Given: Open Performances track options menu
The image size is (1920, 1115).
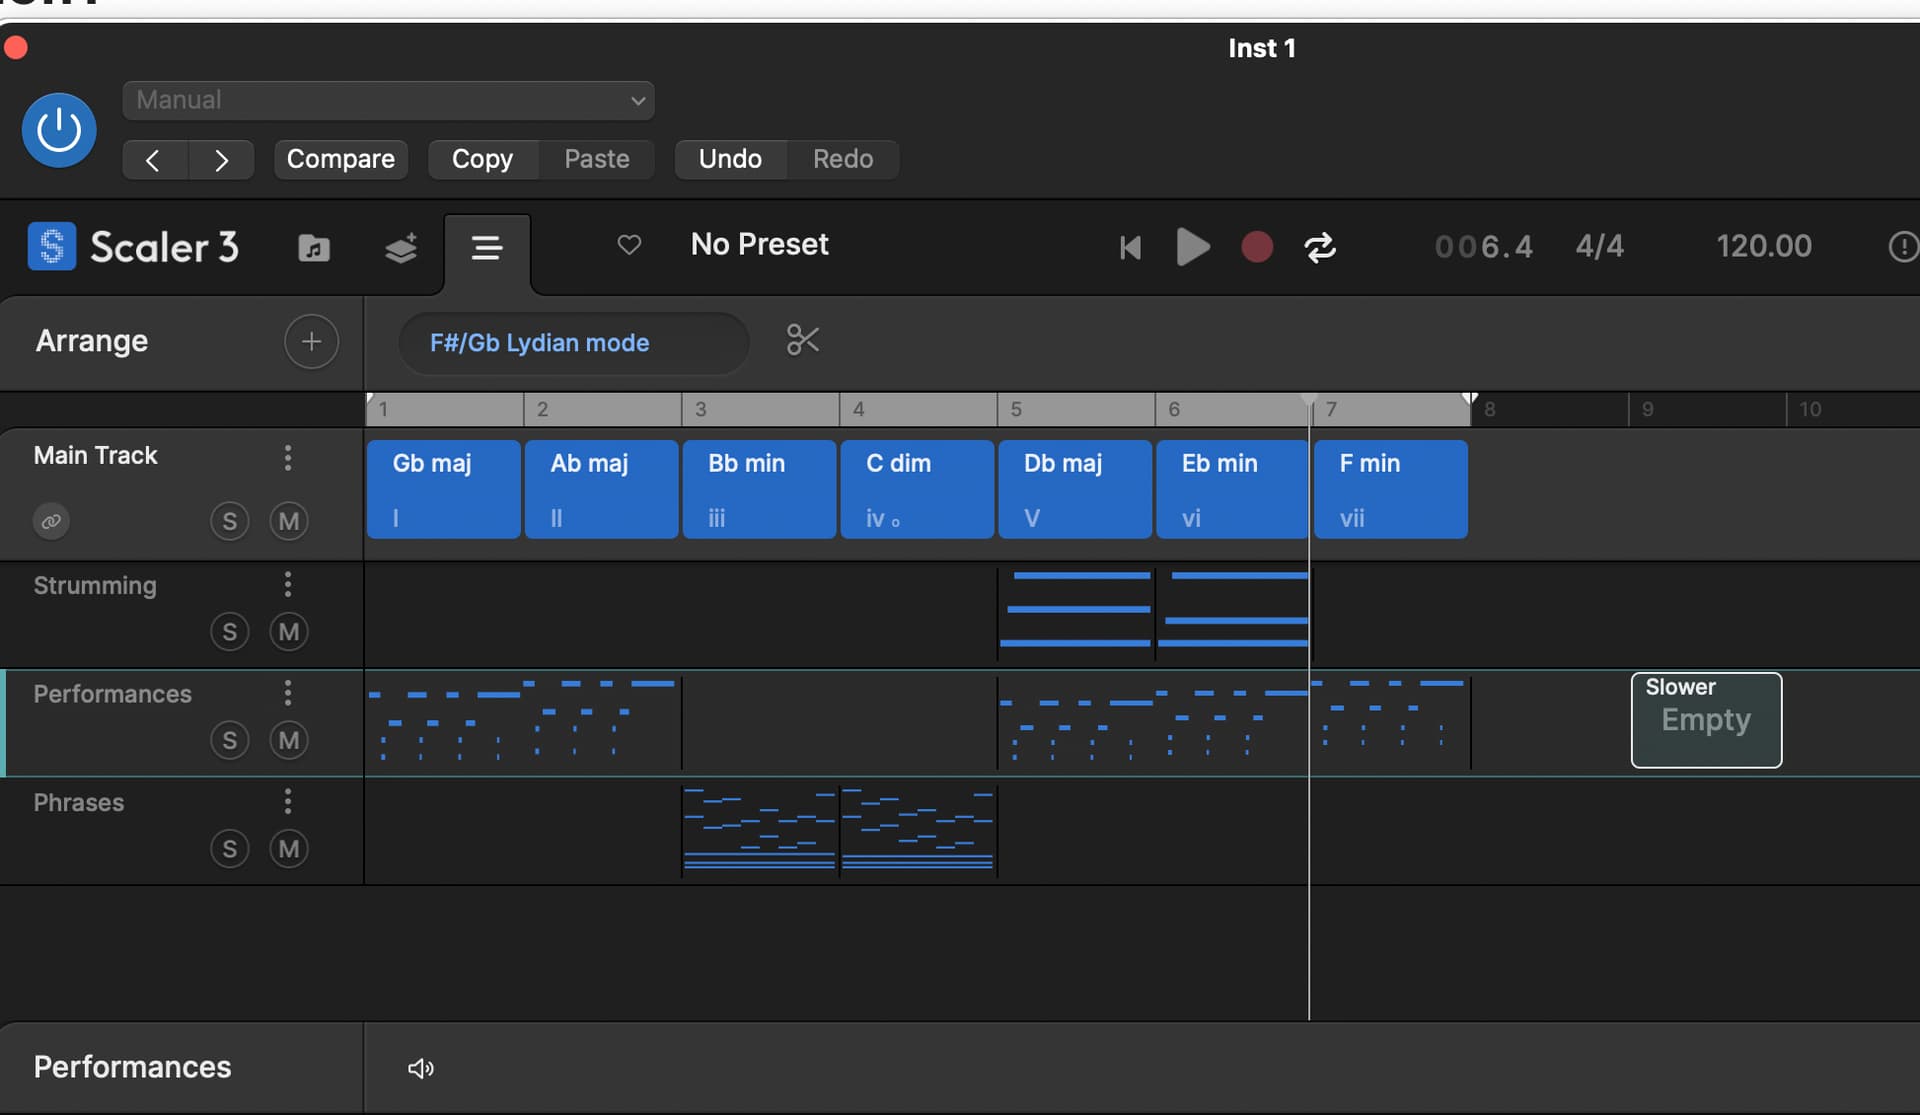Looking at the screenshot, I should [x=288, y=693].
